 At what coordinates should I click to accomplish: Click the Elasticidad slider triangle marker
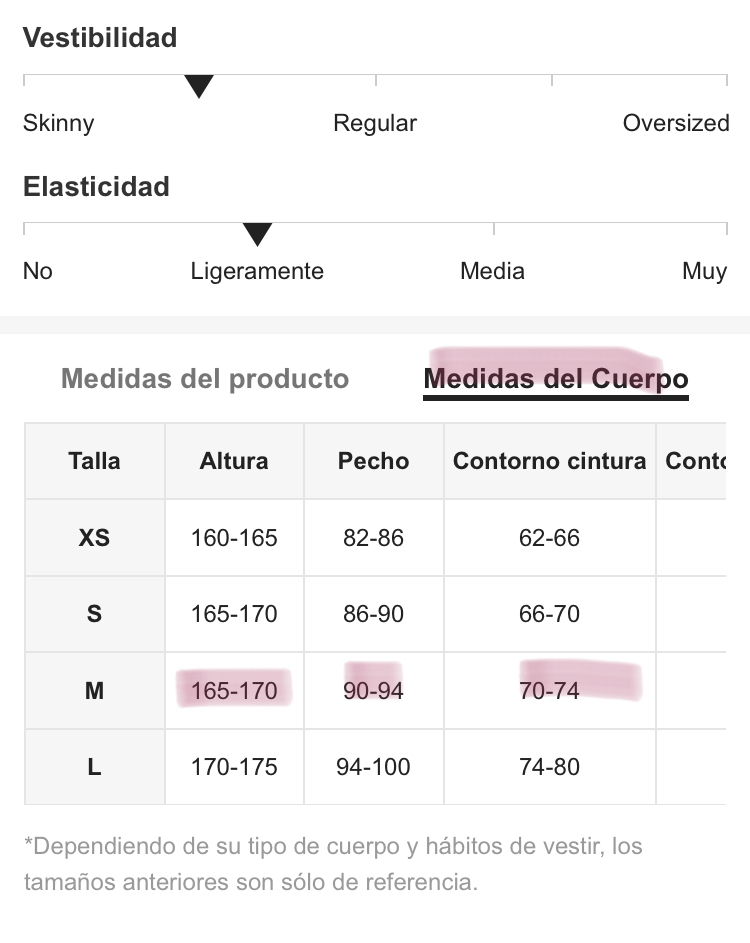(257, 234)
